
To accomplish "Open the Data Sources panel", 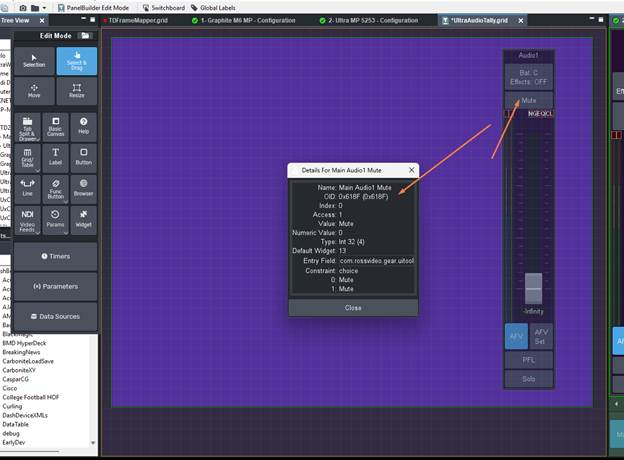I will [56, 316].
